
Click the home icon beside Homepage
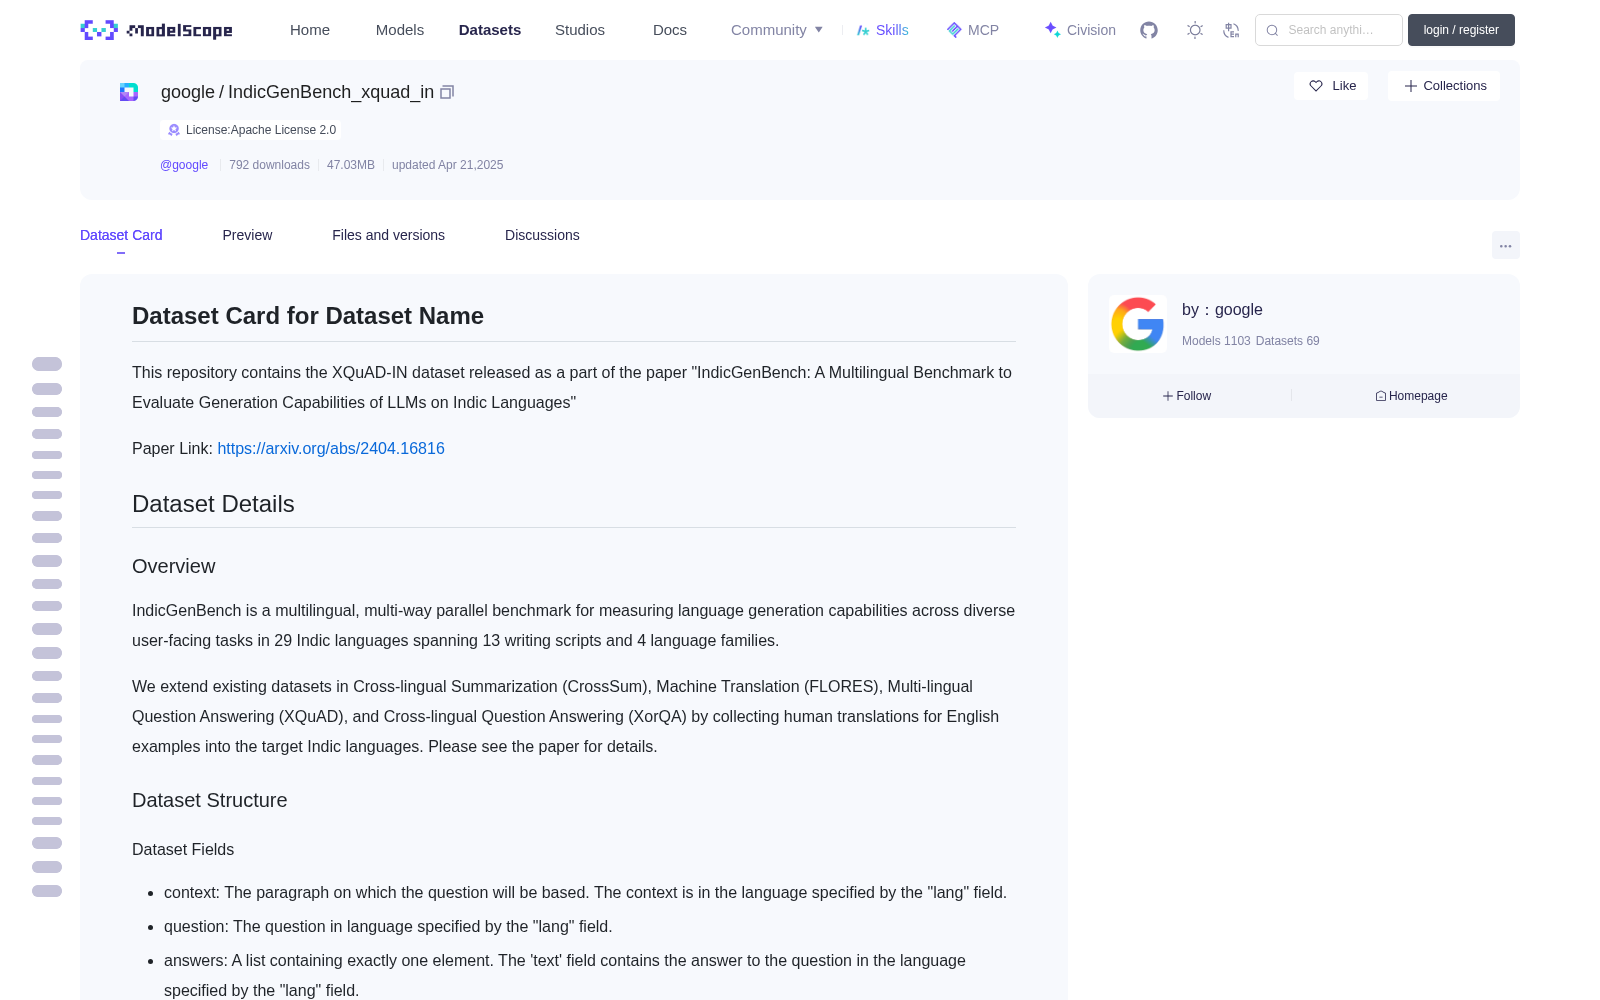click(1381, 396)
